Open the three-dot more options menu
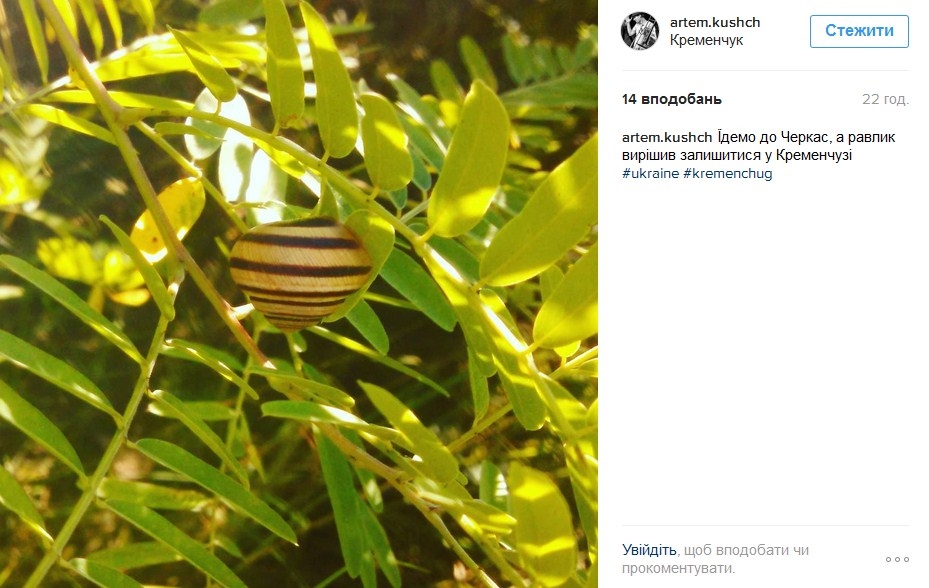This screenshot has width=929, height=588. (x=897, y=559)
